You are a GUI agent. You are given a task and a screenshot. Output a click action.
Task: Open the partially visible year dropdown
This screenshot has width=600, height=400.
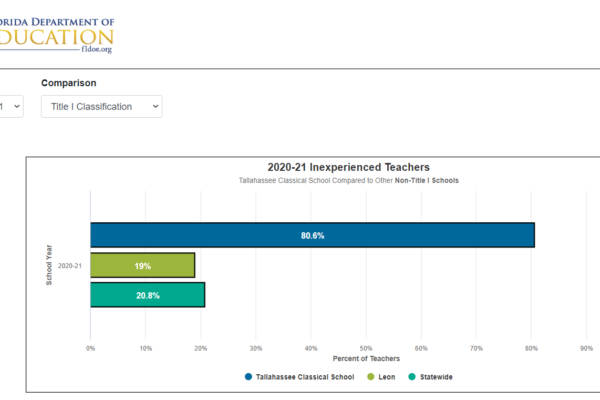click(11, 106)
